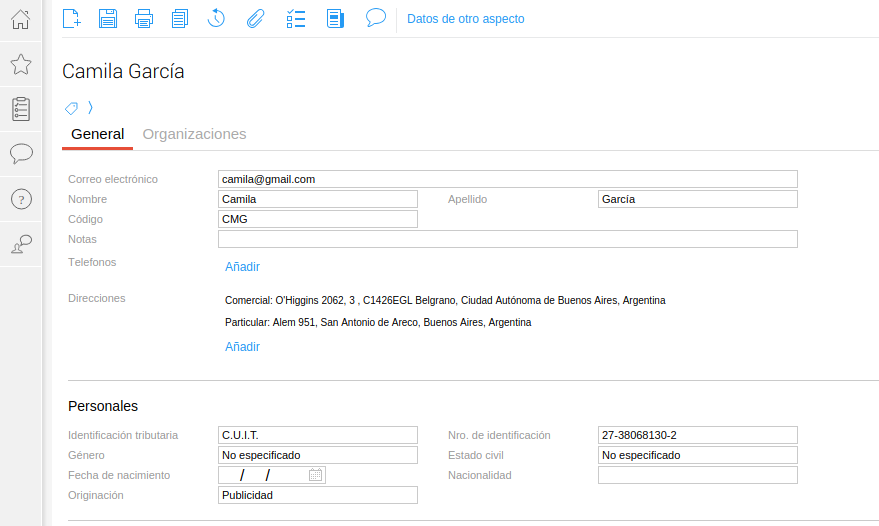Open comments speech bubble in toolbar

coord(376,18)
